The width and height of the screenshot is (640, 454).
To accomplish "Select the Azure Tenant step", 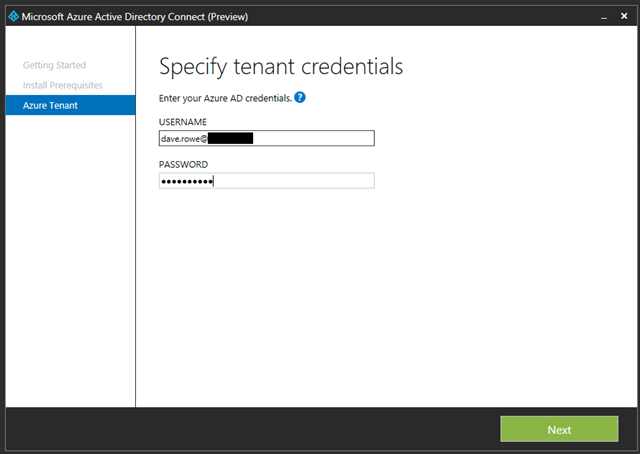I will coord(71,105).
